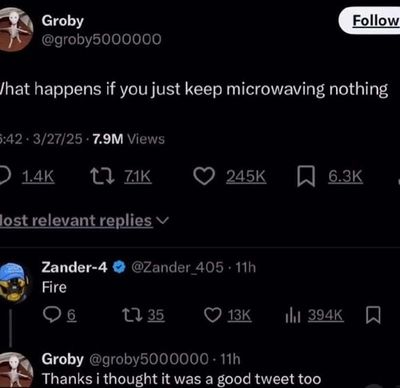View analytics icon showing 394K
This screenshot has width=400, height=388.
point(293,315)
